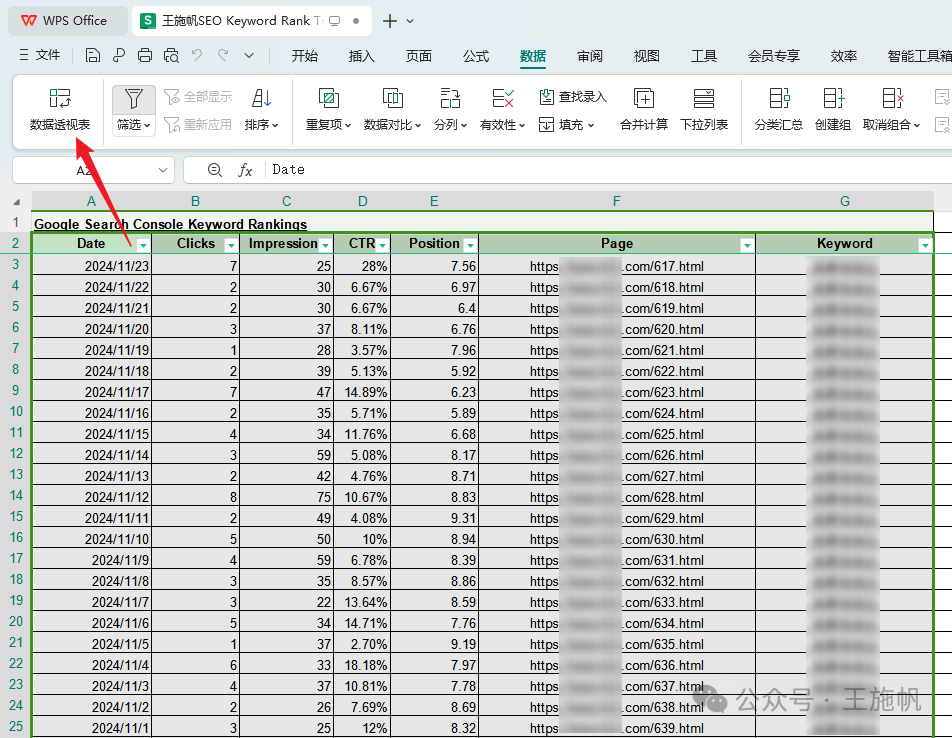Select row 10 header
Screen dimensions: 952x738
pos(16,411)
